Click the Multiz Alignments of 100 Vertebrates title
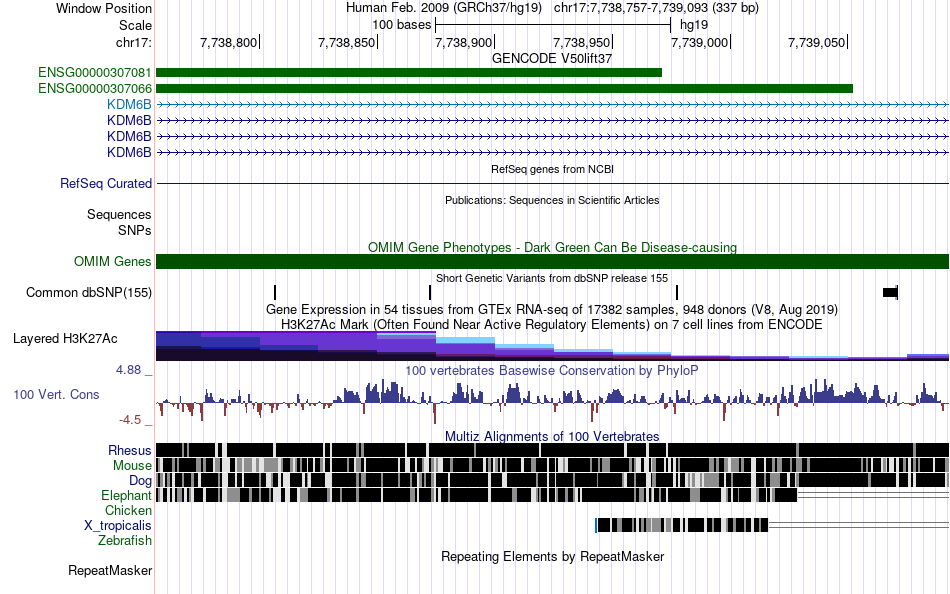Viewport: 950px width, 594px height. [x=552, y=436]
